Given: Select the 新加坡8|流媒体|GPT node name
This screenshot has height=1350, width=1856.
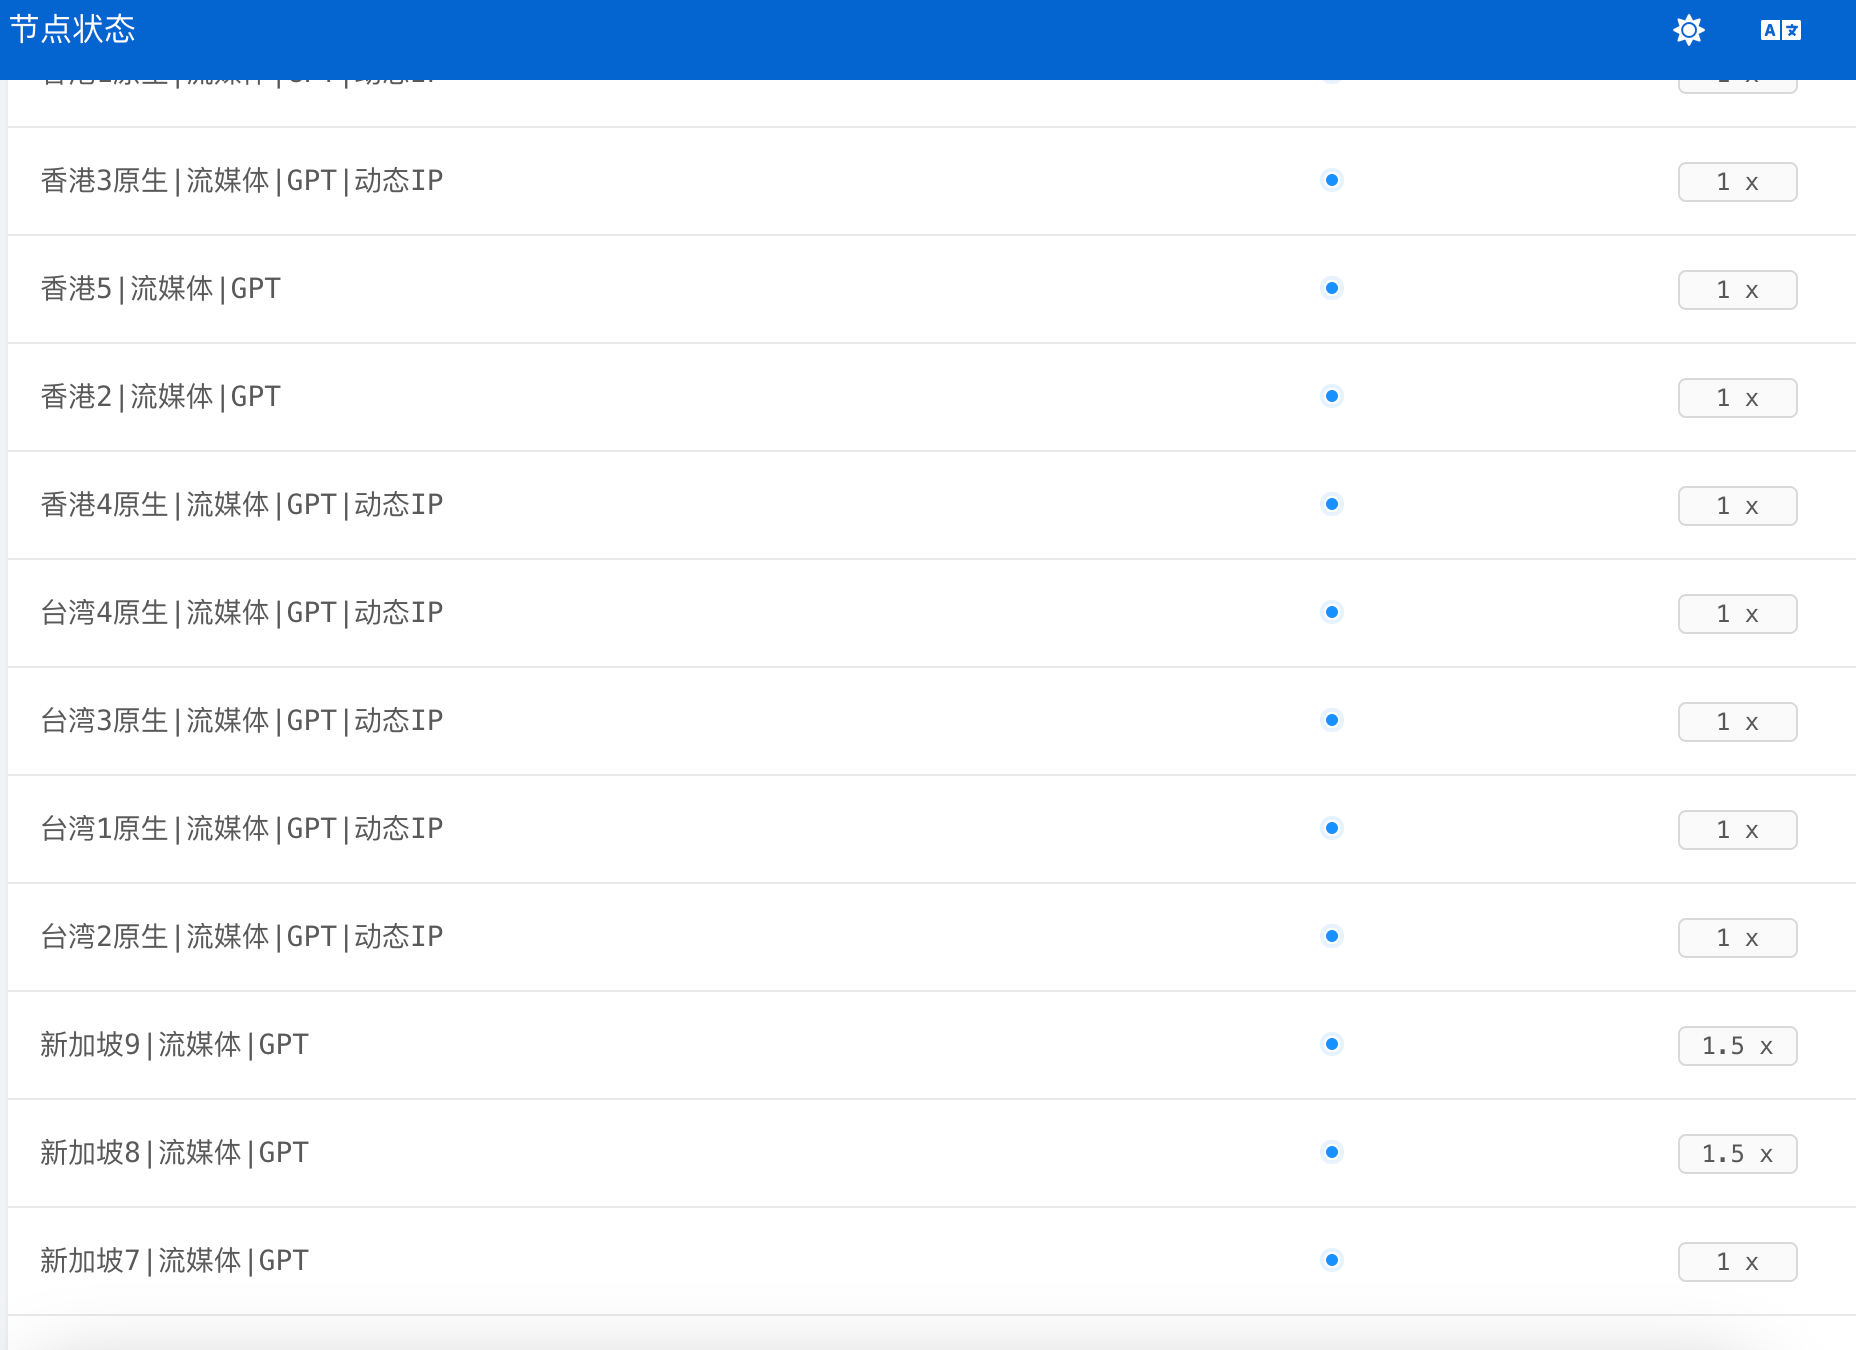Looking at the screenshot, I should 175,1153.
